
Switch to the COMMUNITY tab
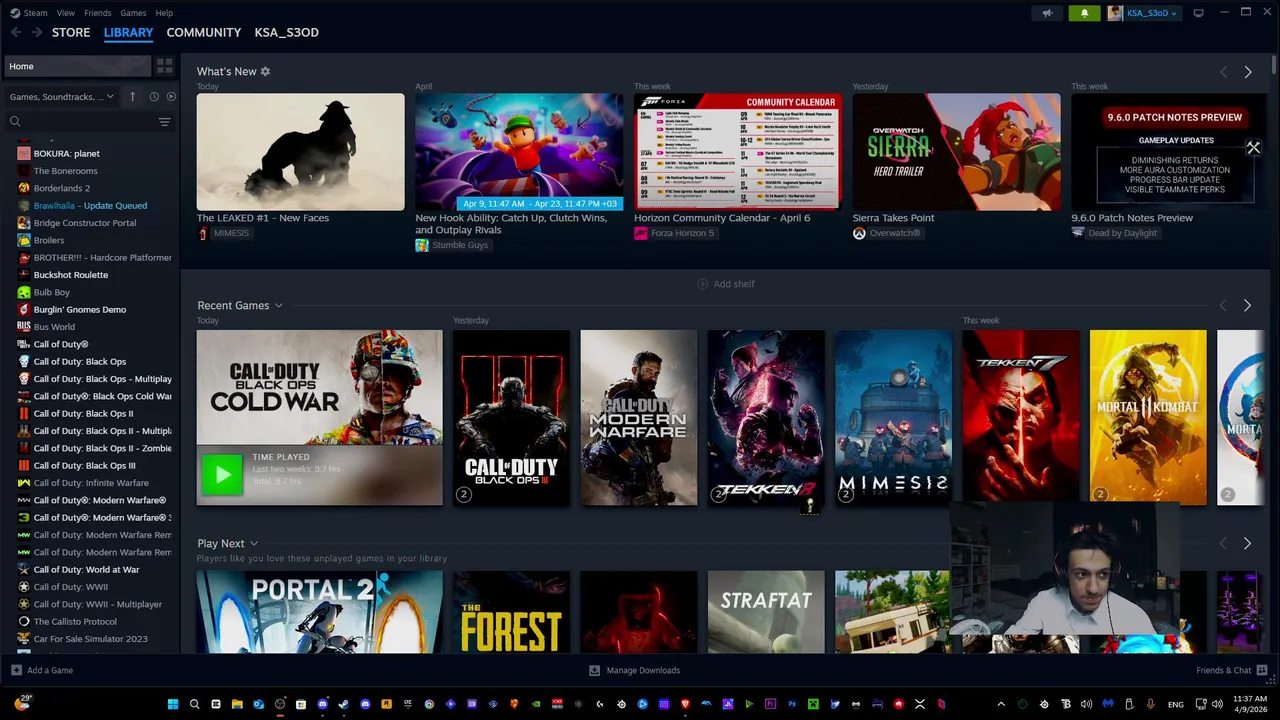[x=204, y=32]
